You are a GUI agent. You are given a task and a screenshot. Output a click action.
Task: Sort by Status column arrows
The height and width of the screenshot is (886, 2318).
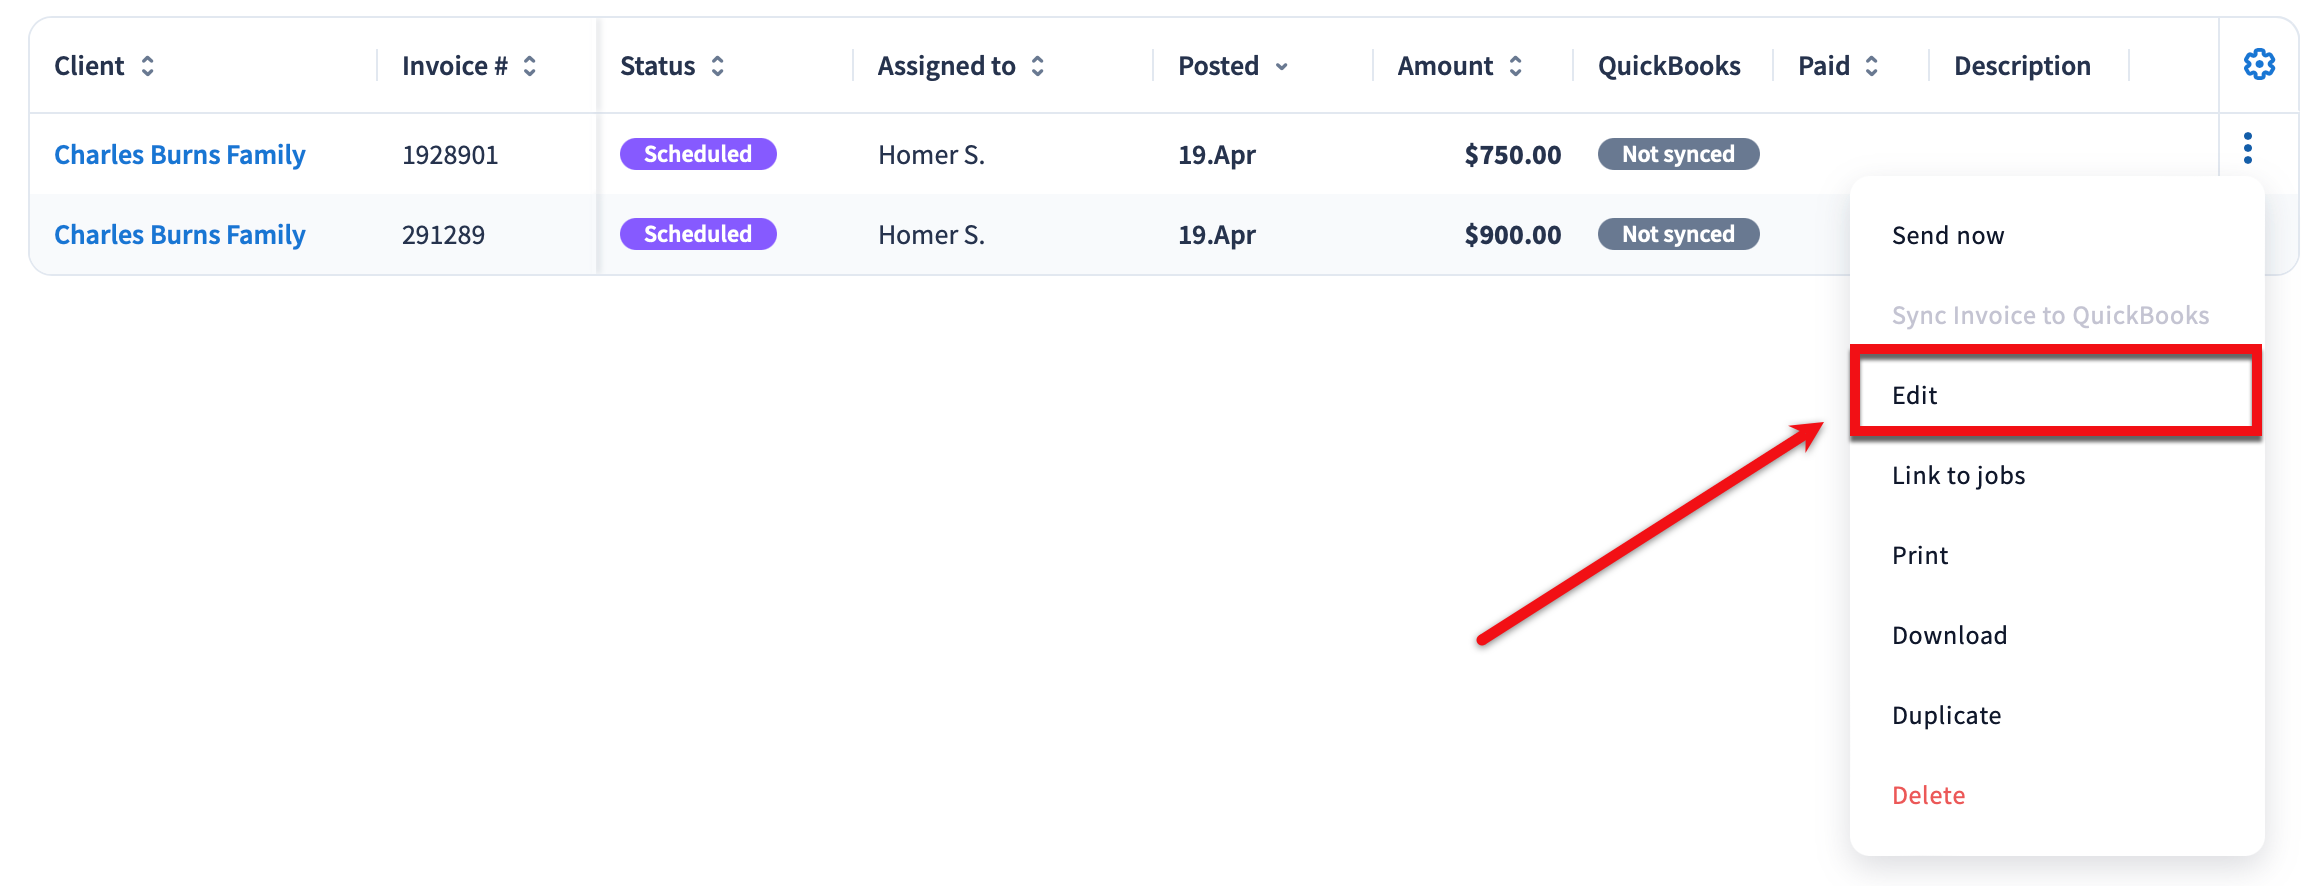point(717,66)
